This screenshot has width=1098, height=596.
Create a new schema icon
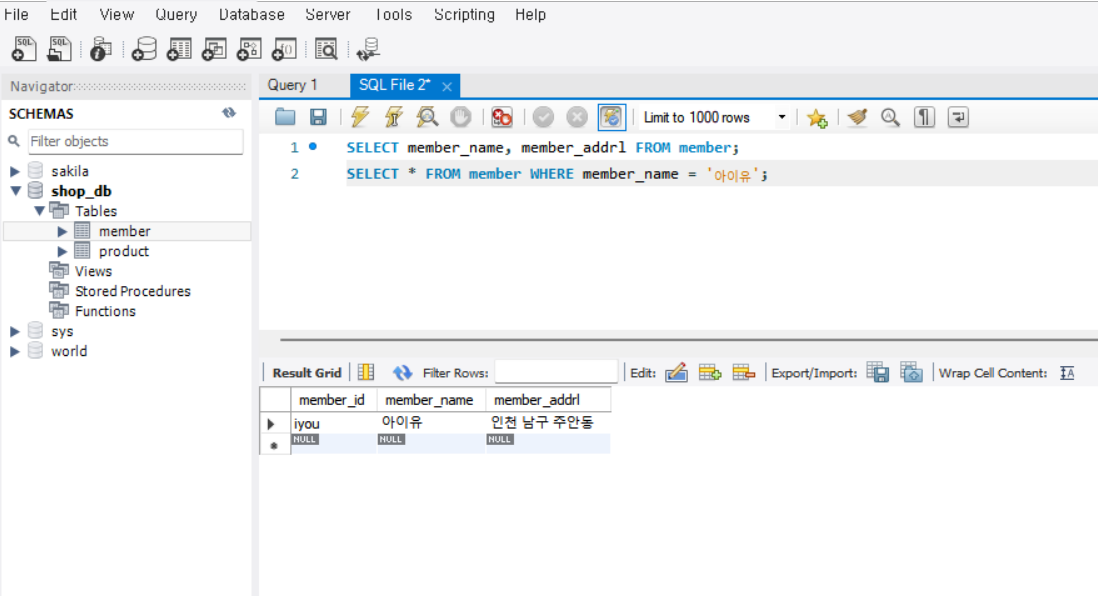(x=144, y=49)
